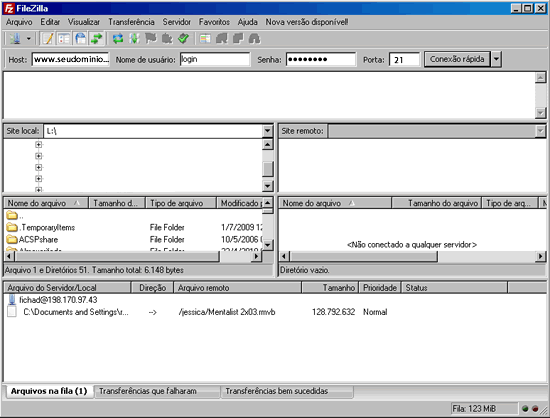Click red activity indicator in status bar
The width and height of the screenshot is (550, 418).
pyautogui.click(x=535, y=409)
